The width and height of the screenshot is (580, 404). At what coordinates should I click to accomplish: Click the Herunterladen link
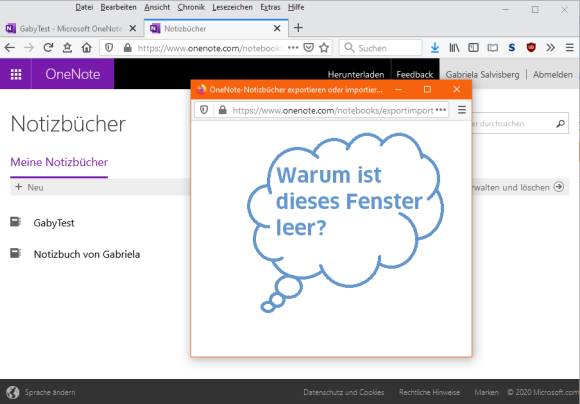tap(356, 74)
